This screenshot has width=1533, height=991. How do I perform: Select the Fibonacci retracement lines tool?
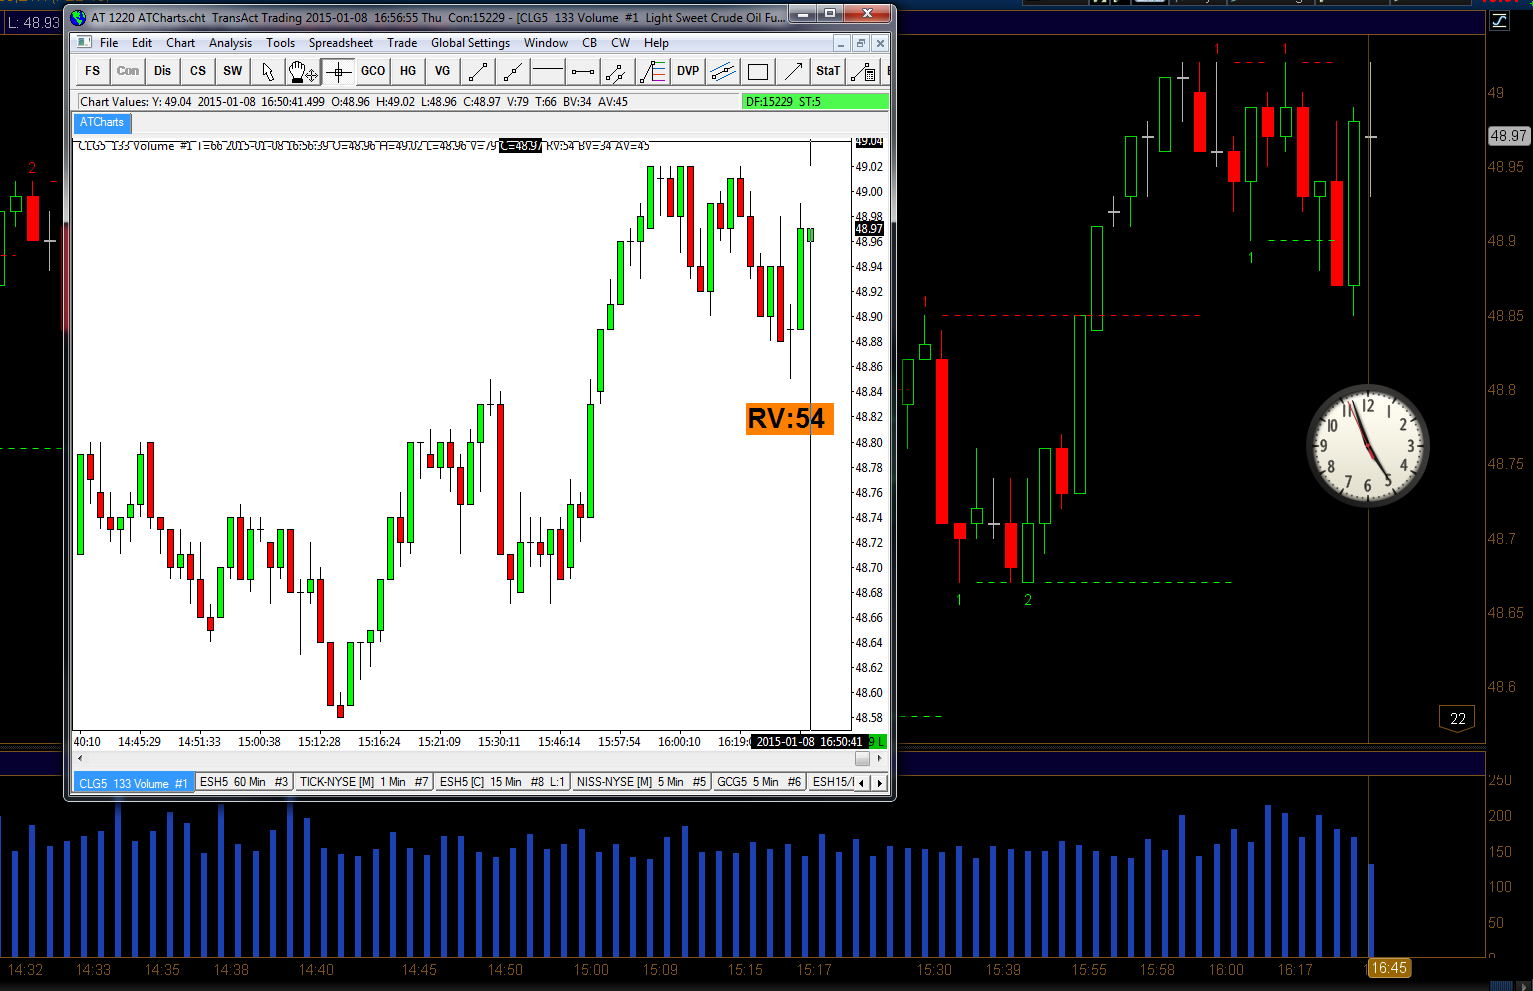tap(653, 71)
